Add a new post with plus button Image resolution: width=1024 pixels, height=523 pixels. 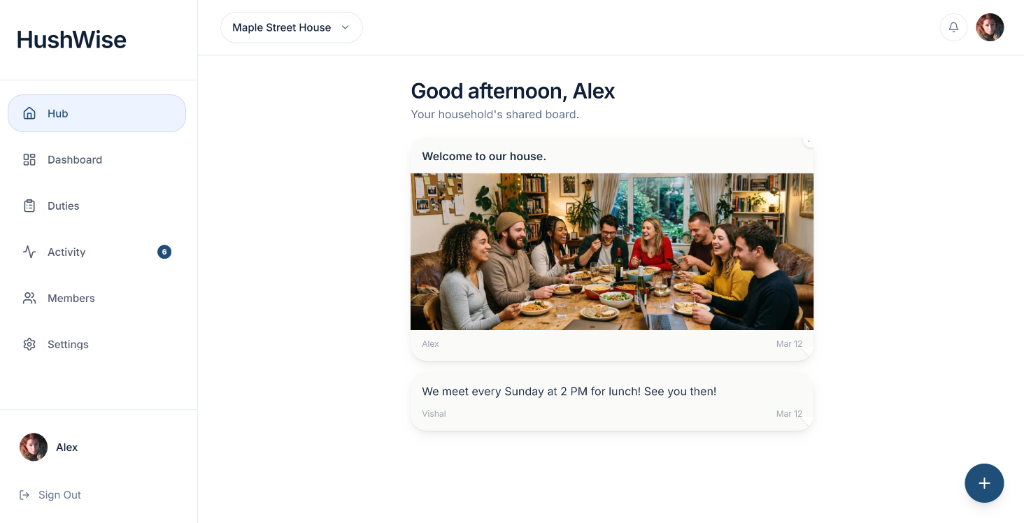(x=984, y=483)
